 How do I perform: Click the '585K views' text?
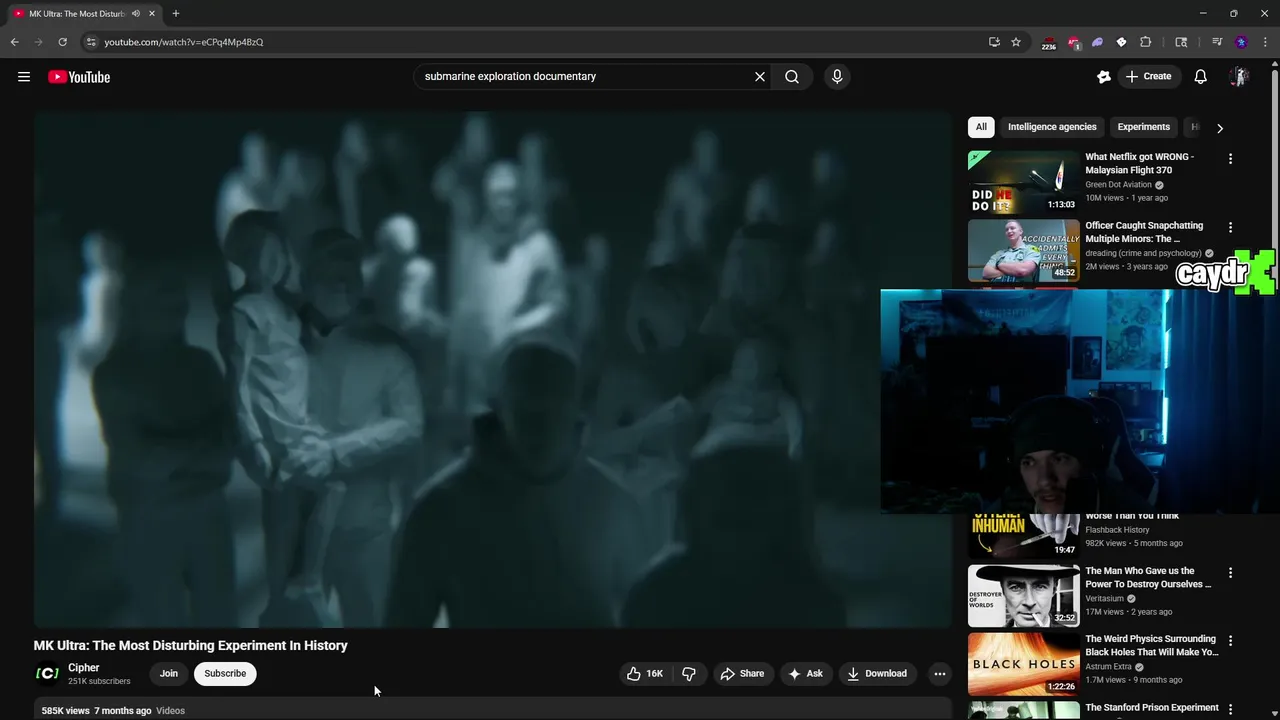pyautogui.click(x=65, y=711)
